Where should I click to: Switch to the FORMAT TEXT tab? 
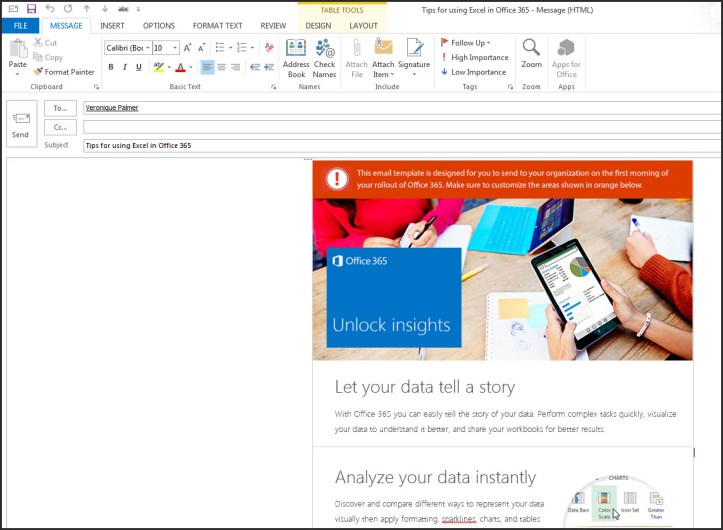pyautogui.click(x=217, y=26)
